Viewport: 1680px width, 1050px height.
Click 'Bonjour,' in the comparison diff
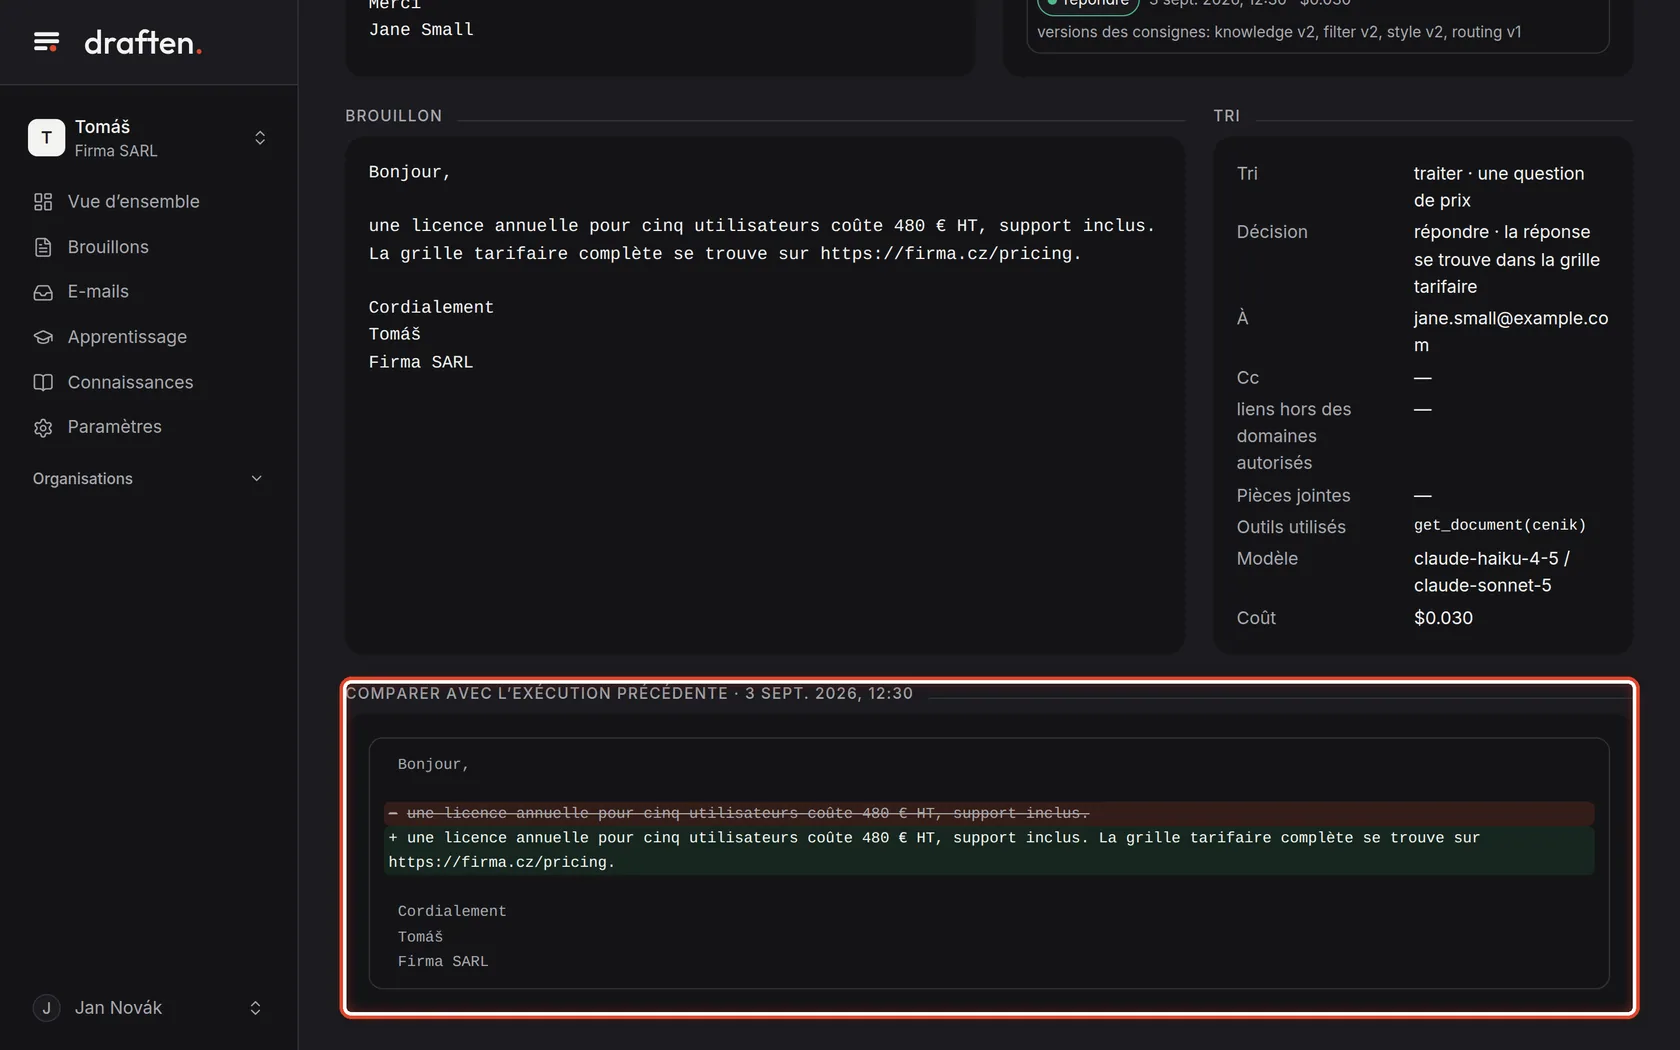(433, 765)
